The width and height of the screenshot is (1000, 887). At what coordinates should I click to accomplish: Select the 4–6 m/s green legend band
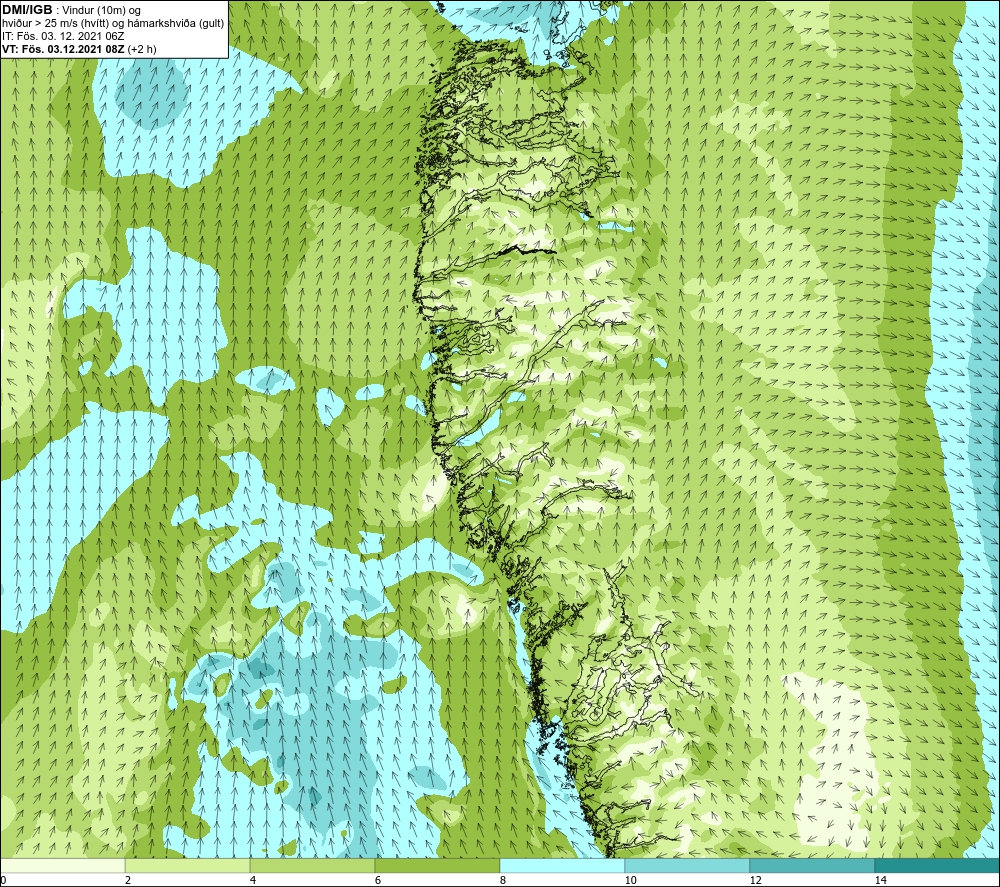[x=312, y=866]
